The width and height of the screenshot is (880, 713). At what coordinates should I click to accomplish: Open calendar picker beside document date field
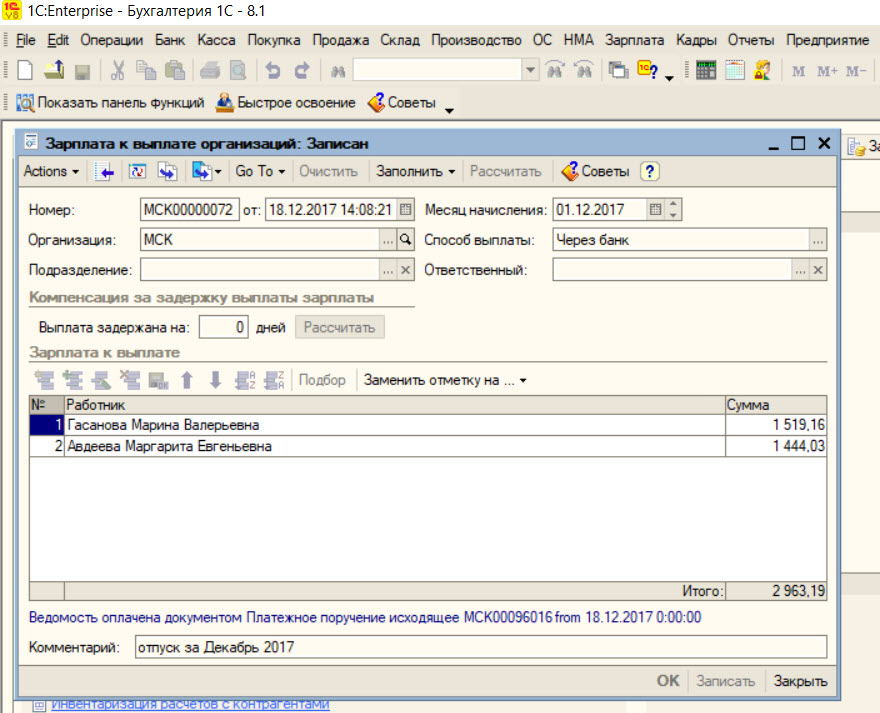point(406,210)
